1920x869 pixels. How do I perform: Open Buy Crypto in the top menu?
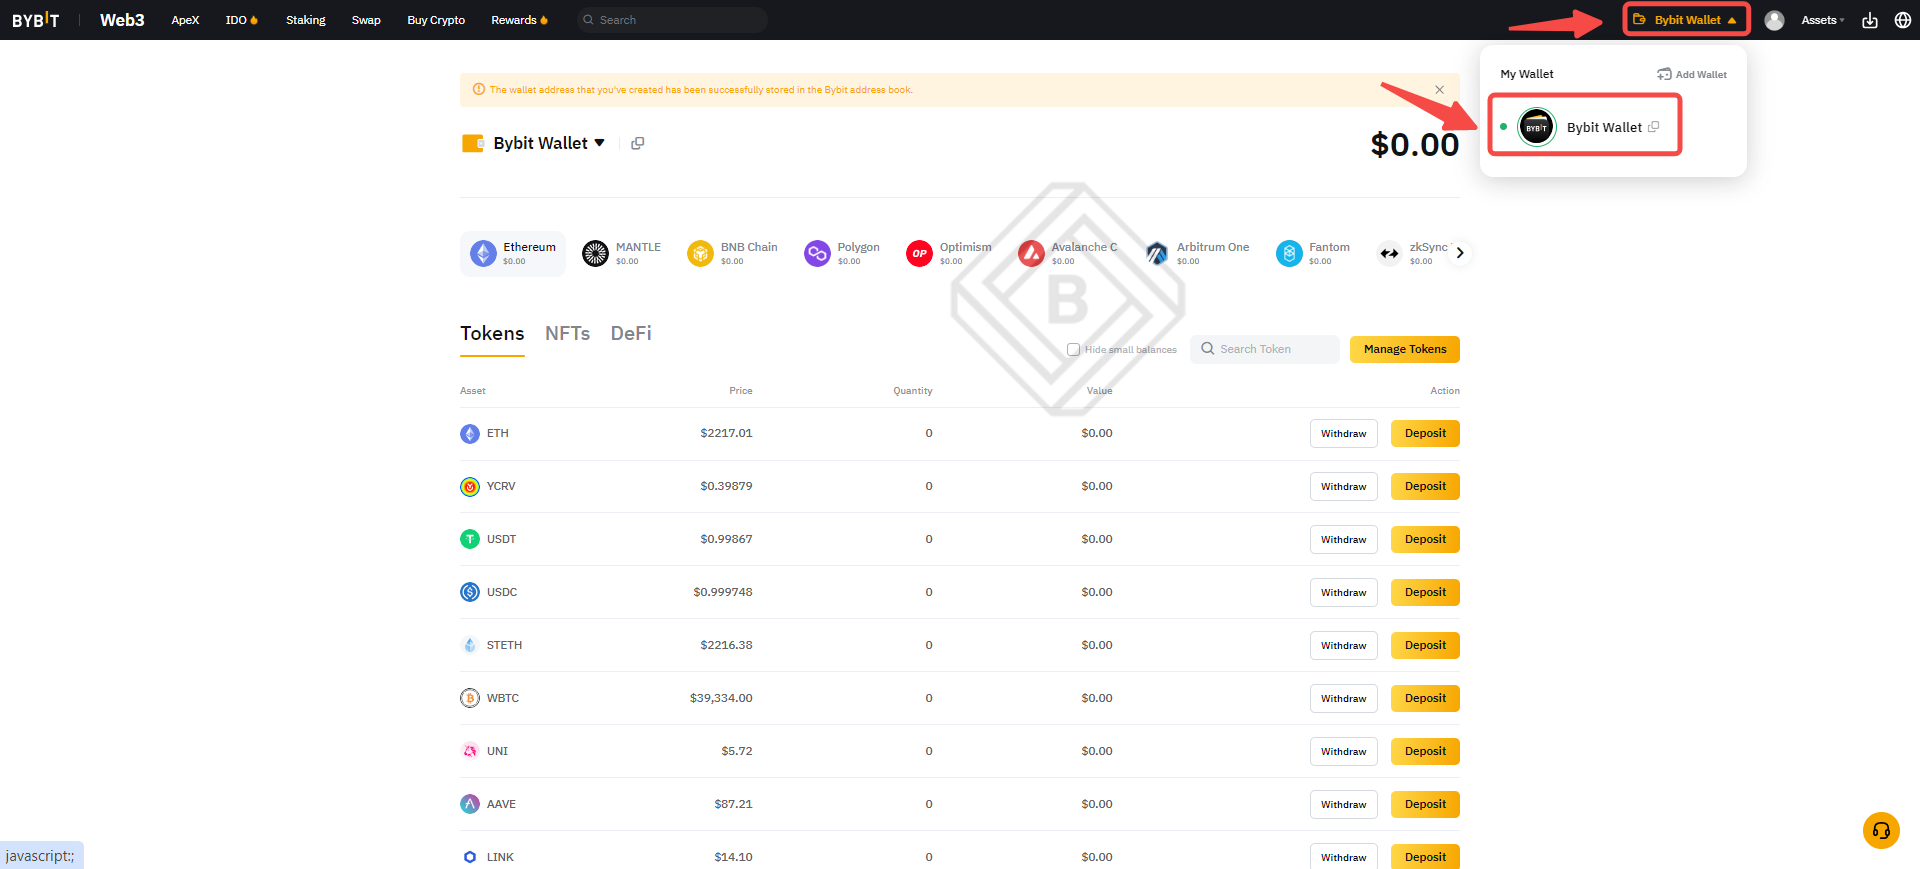[436, 20]
